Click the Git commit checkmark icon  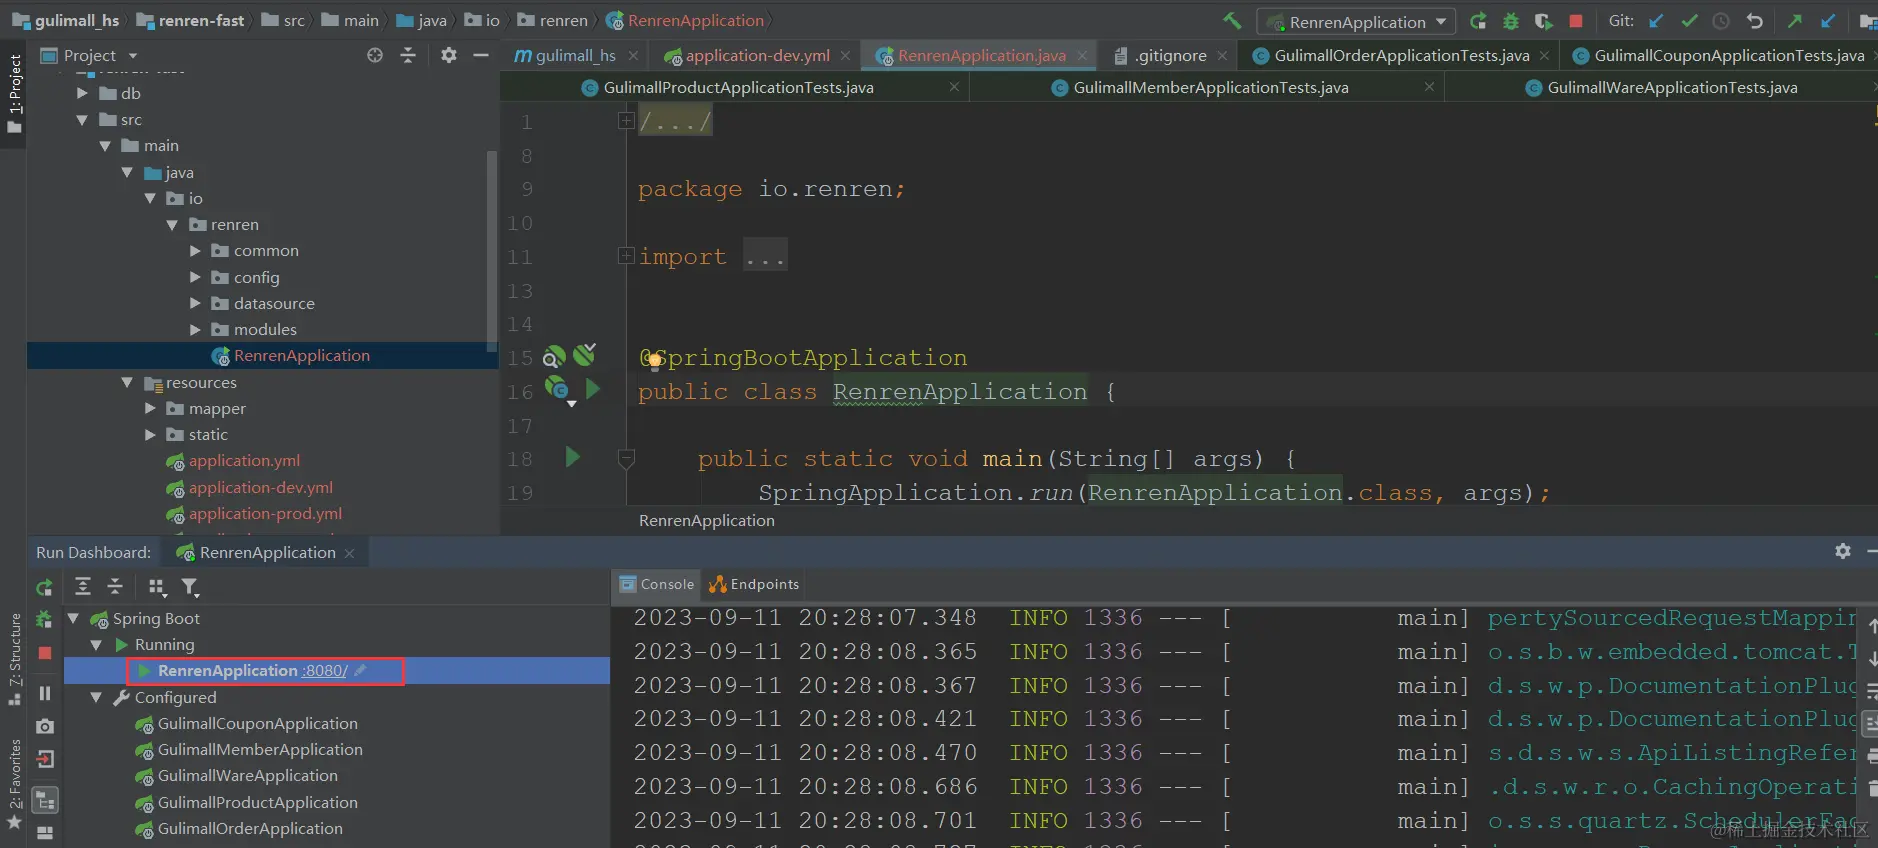(1689, 21)
